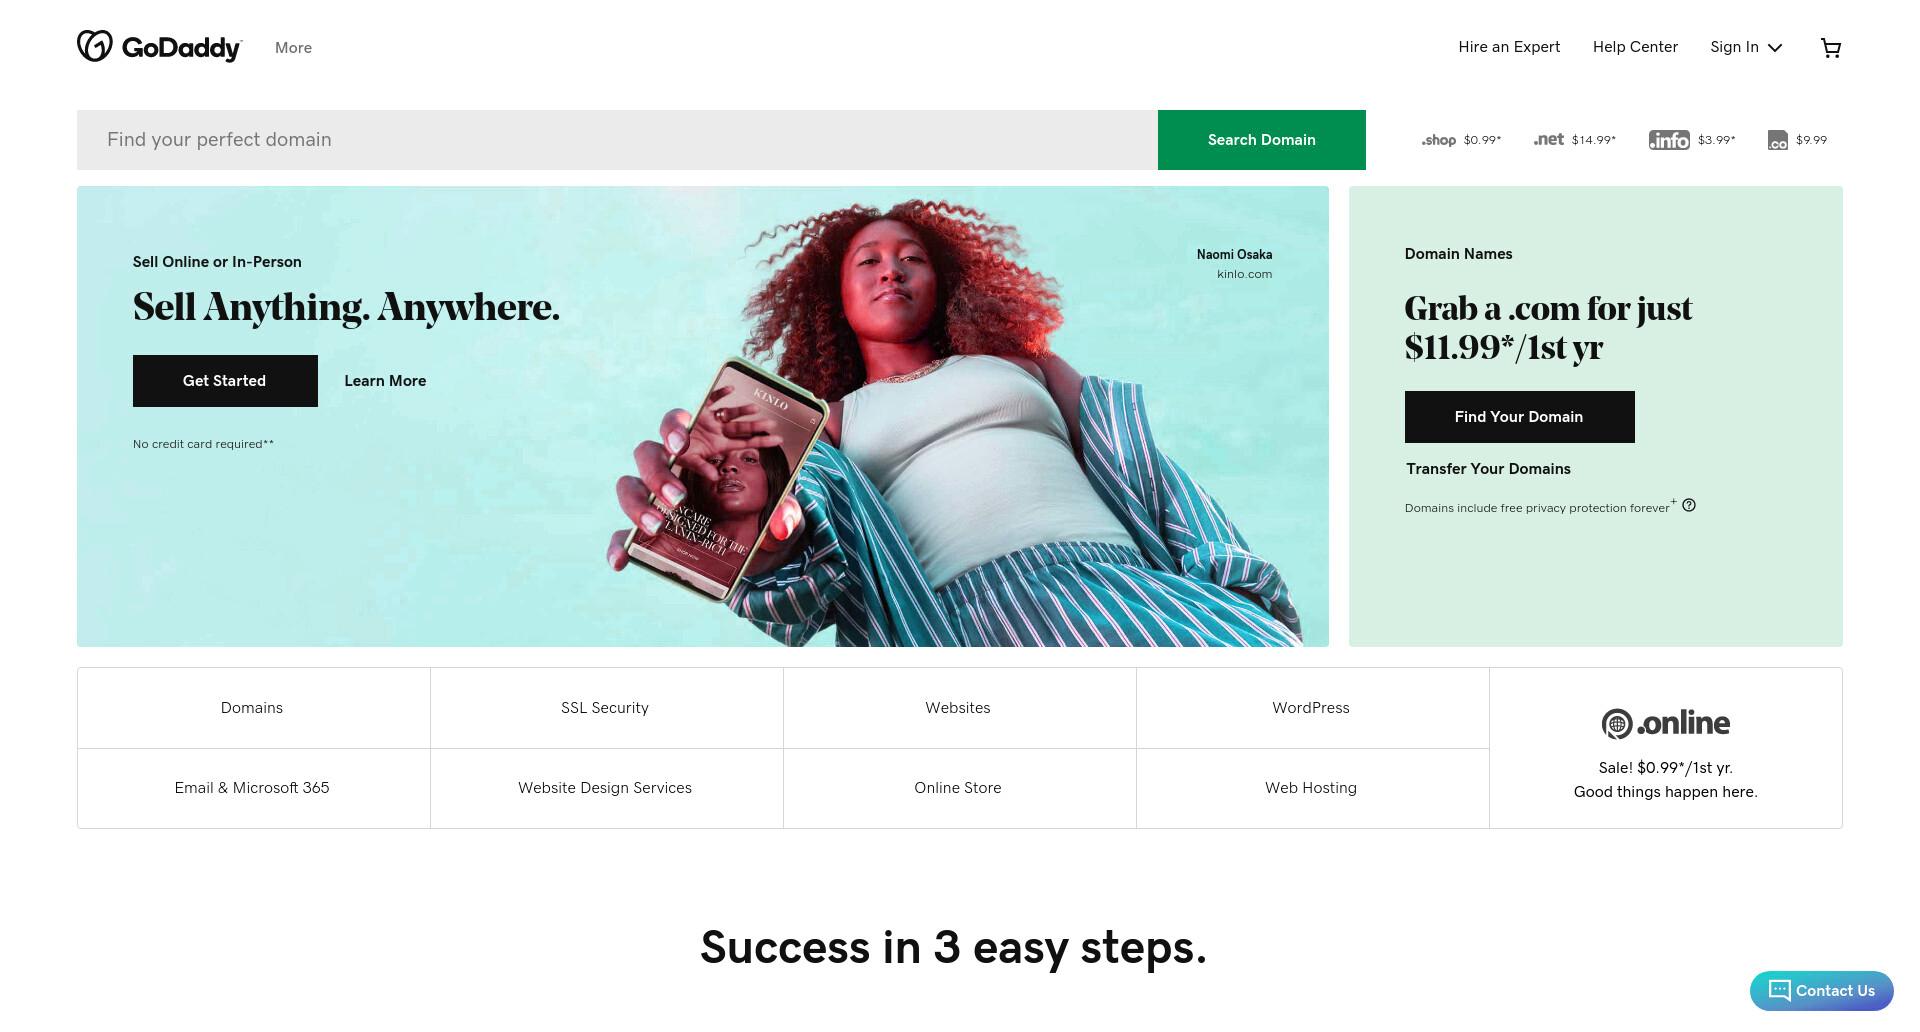Open Contact Us chat bubble
1920x1032 pixels.
click(1821, 990)
